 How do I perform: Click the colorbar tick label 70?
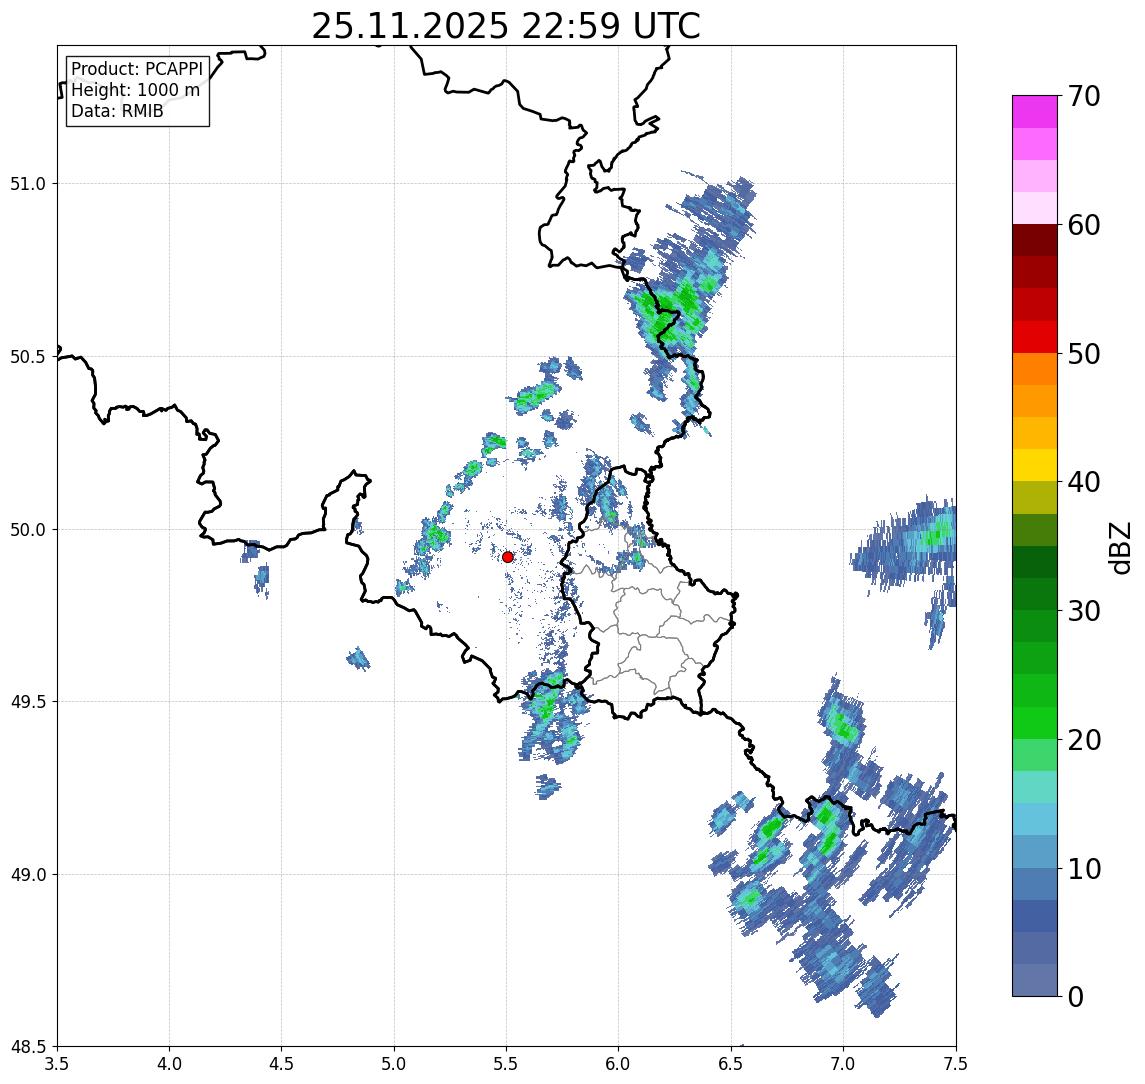pyautogui.click(x=1084, y=96)
